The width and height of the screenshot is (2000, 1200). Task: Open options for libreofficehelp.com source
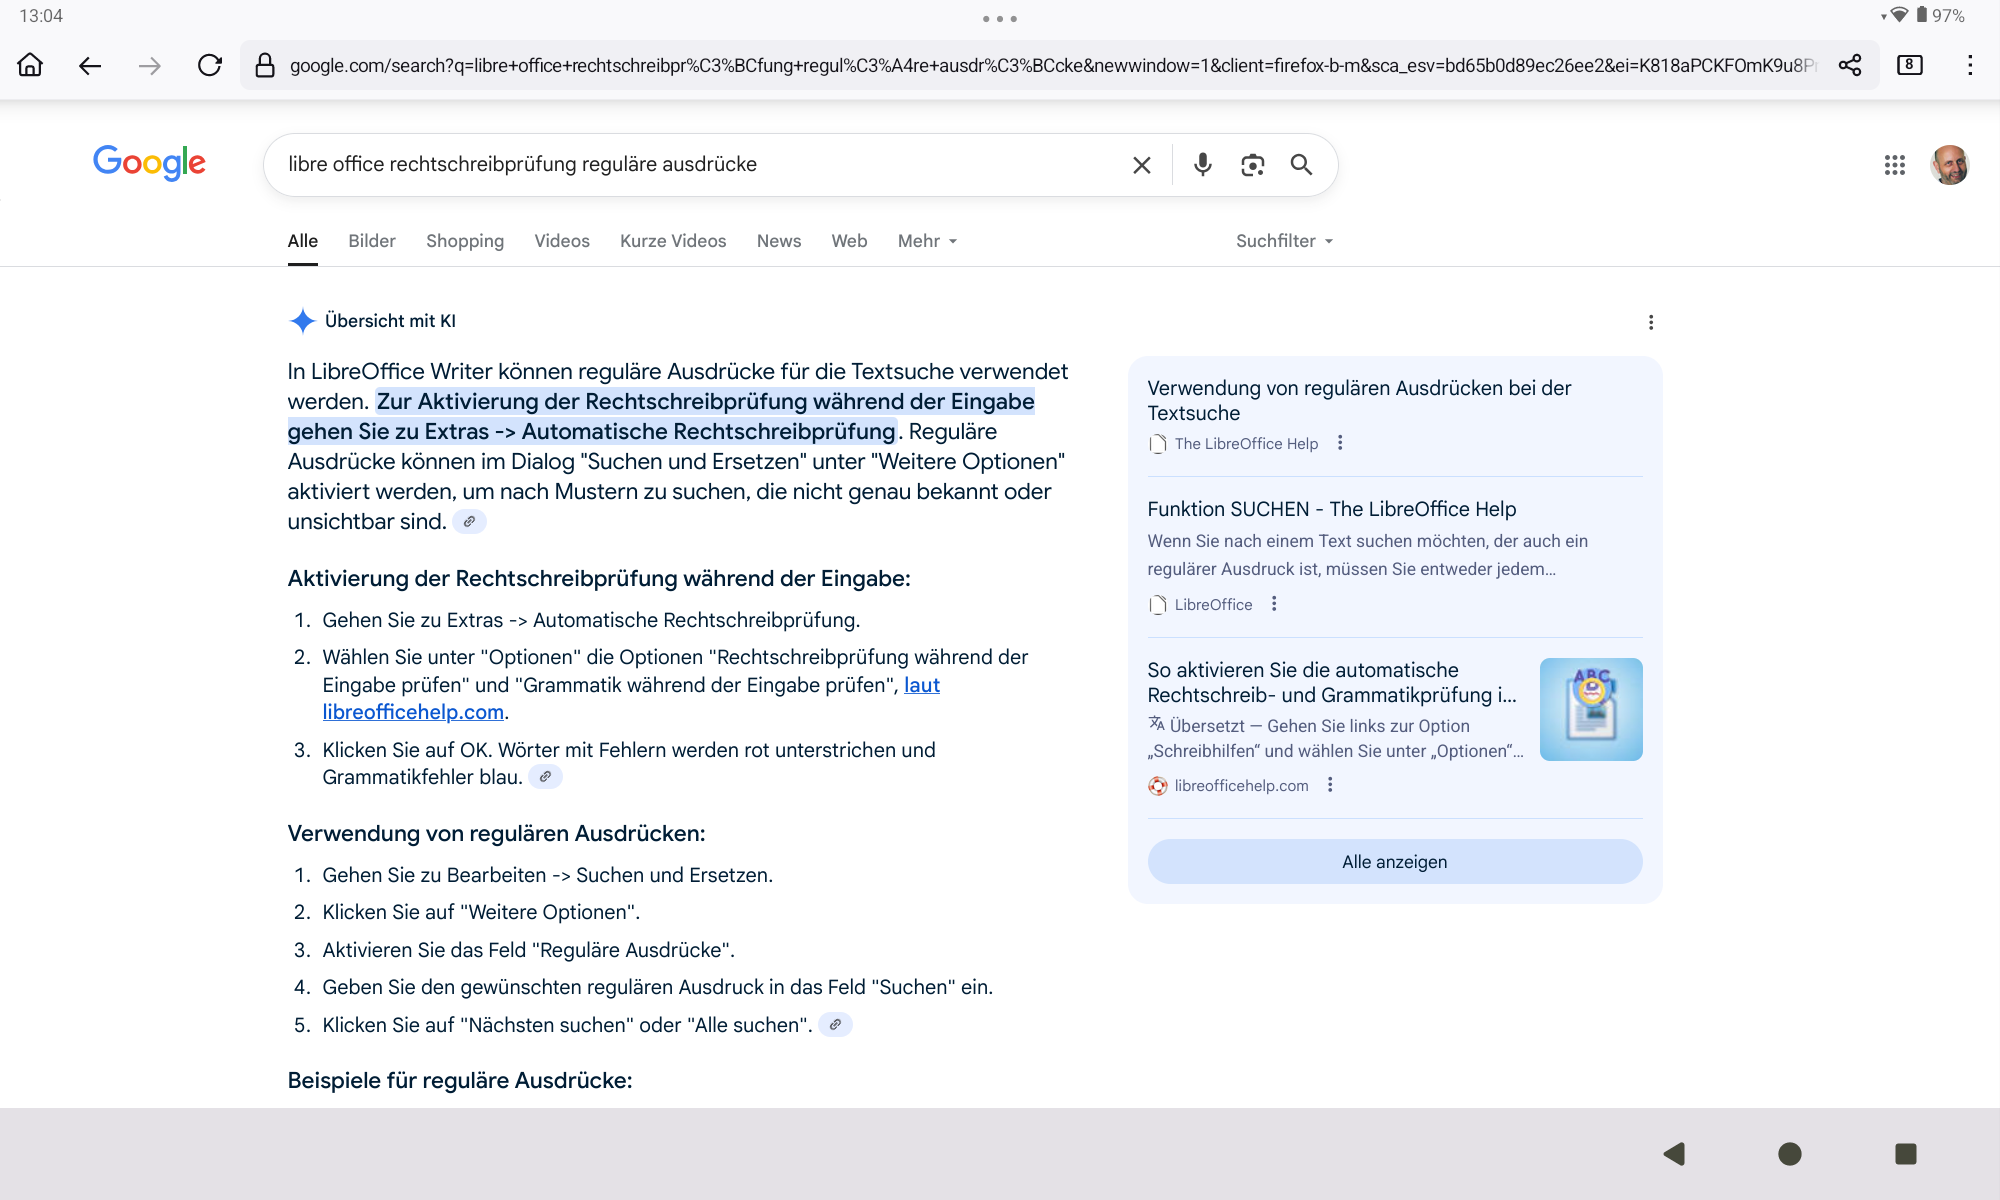[x=1330, y=785]
